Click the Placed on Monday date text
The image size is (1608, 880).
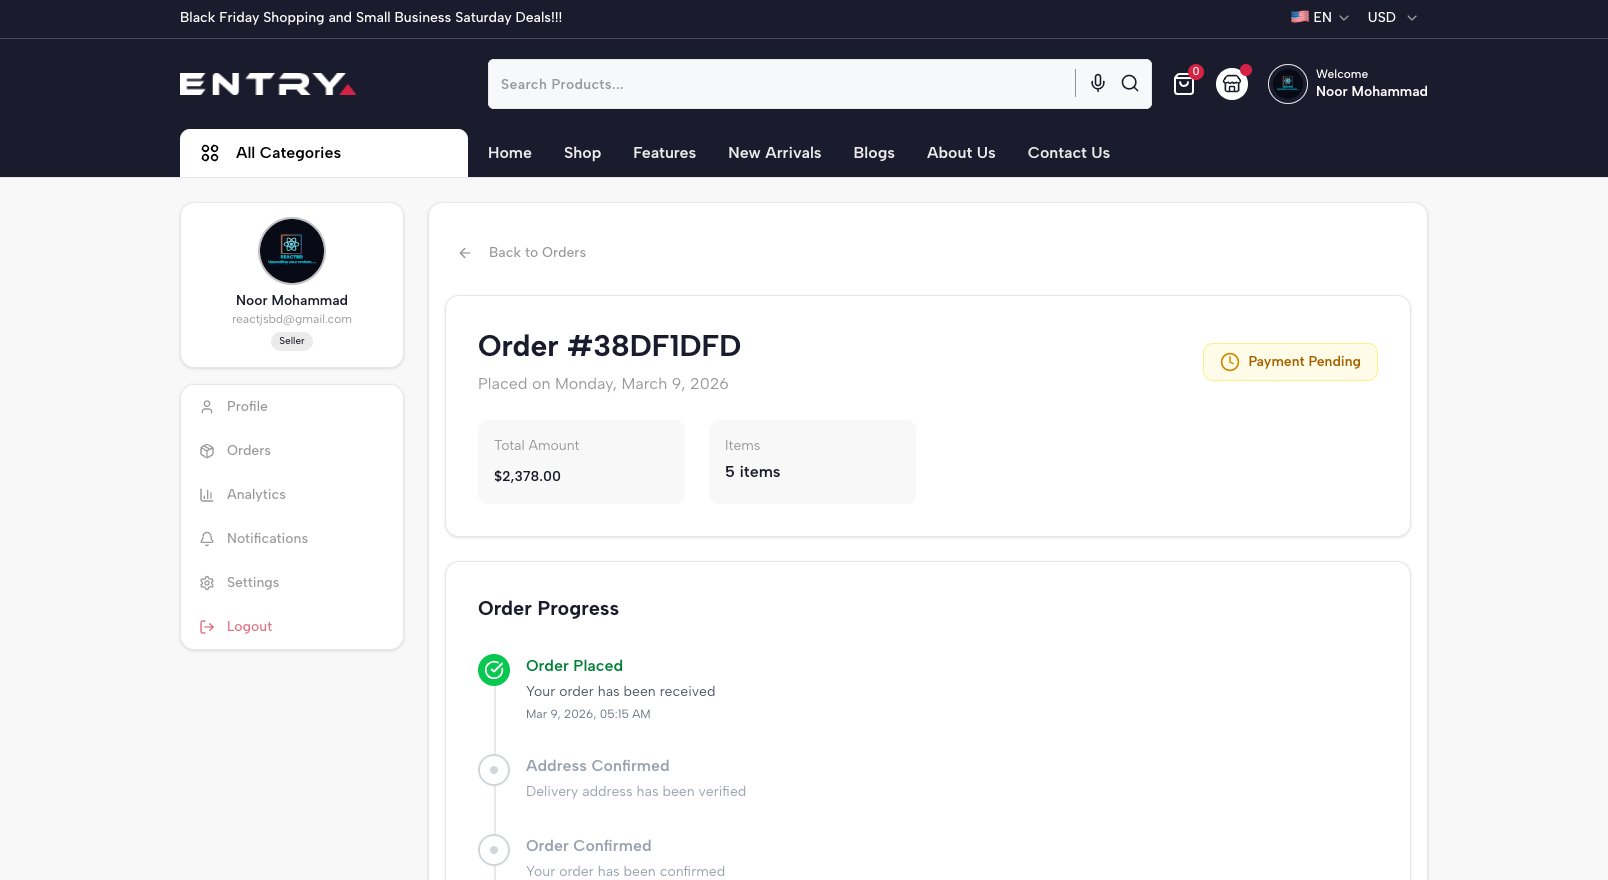pos(603,384)
